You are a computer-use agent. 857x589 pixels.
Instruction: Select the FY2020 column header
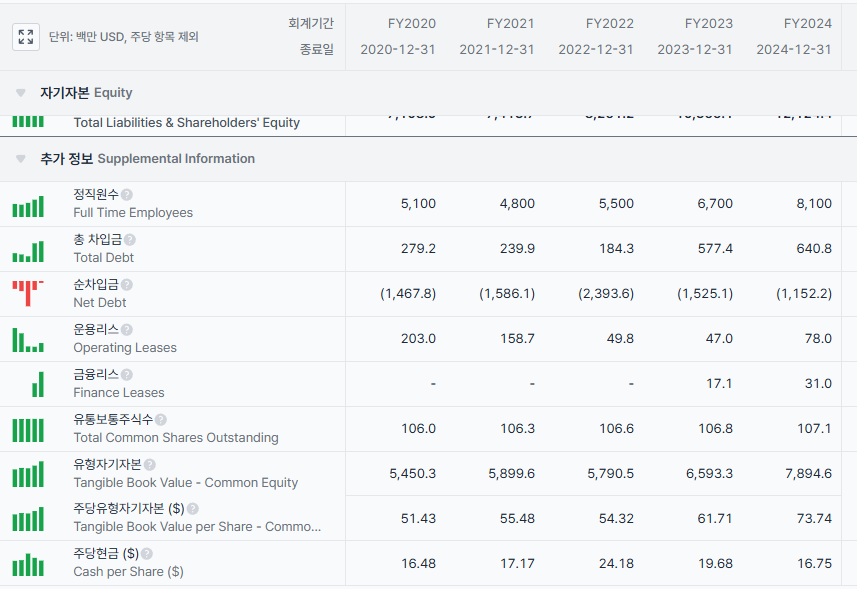pyautogui.click(x=397, y=23)
